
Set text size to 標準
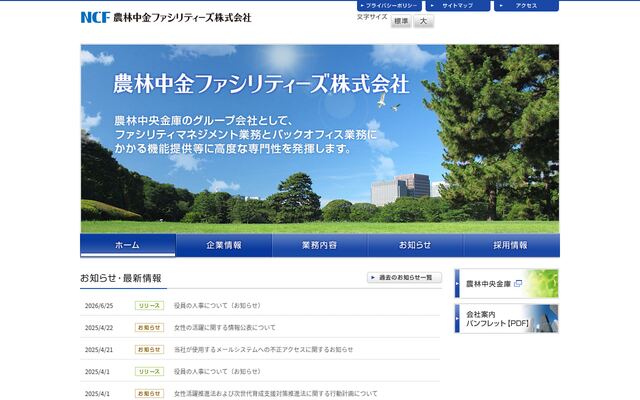coord(401,21)
